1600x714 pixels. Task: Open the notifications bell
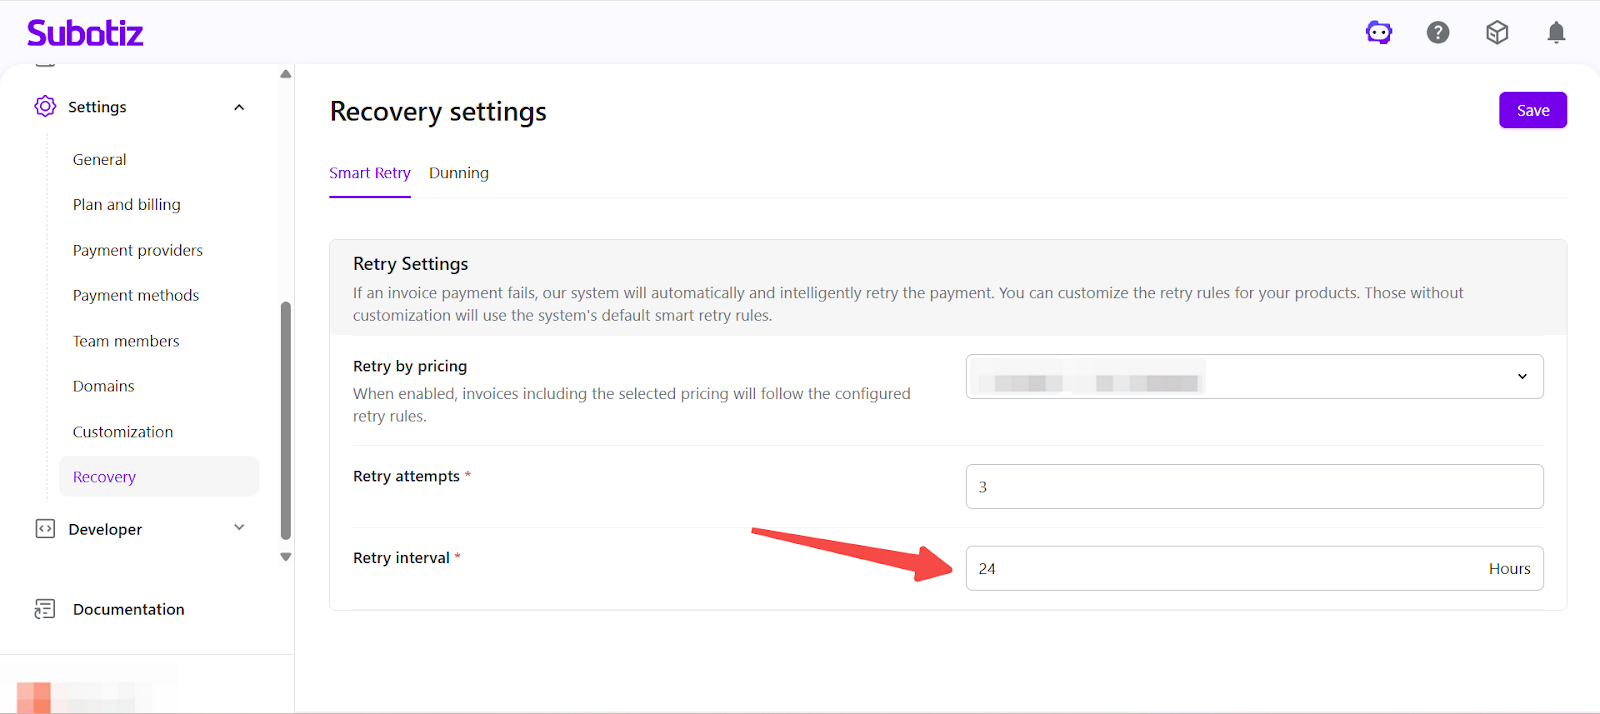[x=1556, y=33]
